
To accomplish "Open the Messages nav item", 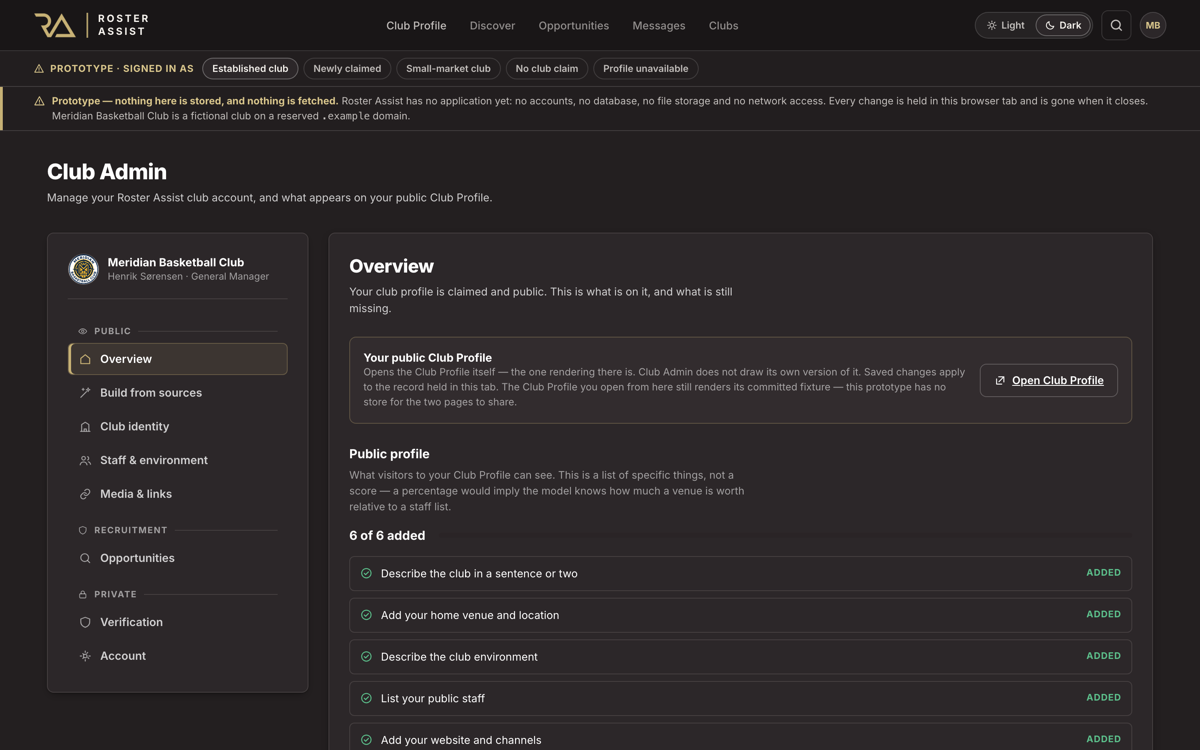I will point(659,25).
